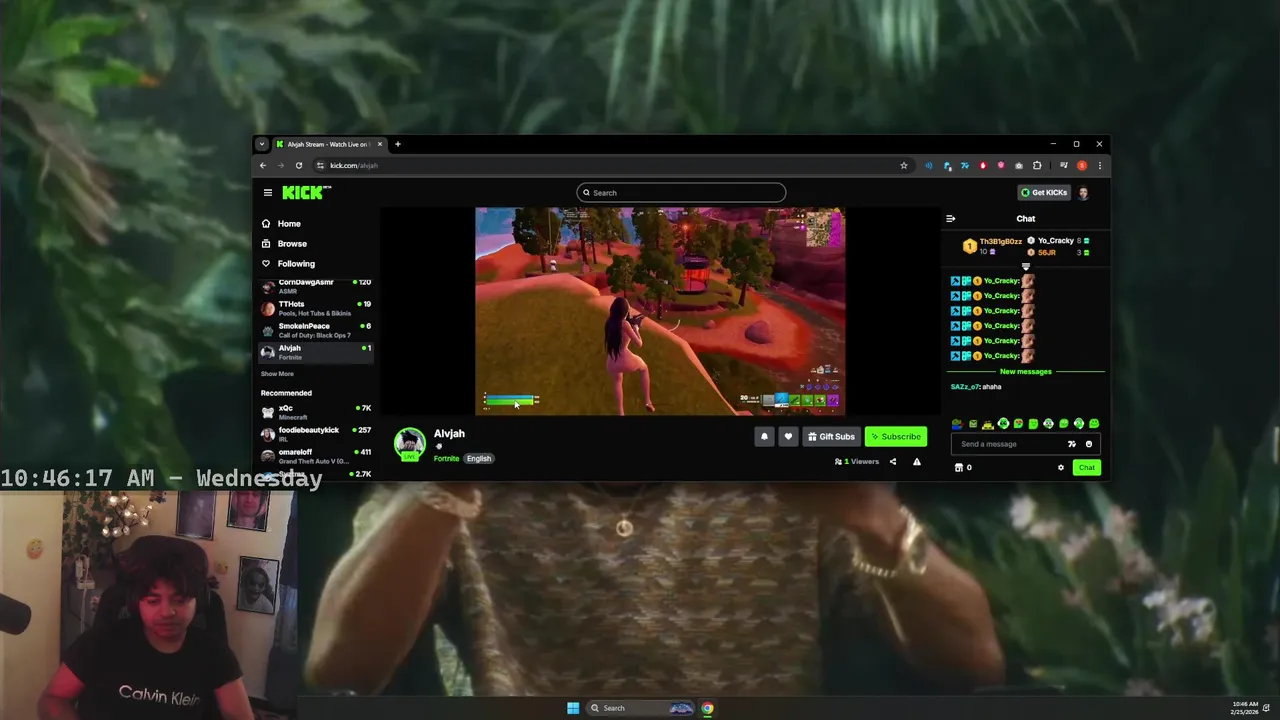The width and height of the screenshot is (1280, 720).
Task: Open Windows Start menu
Action: click(x=573, y=708)
